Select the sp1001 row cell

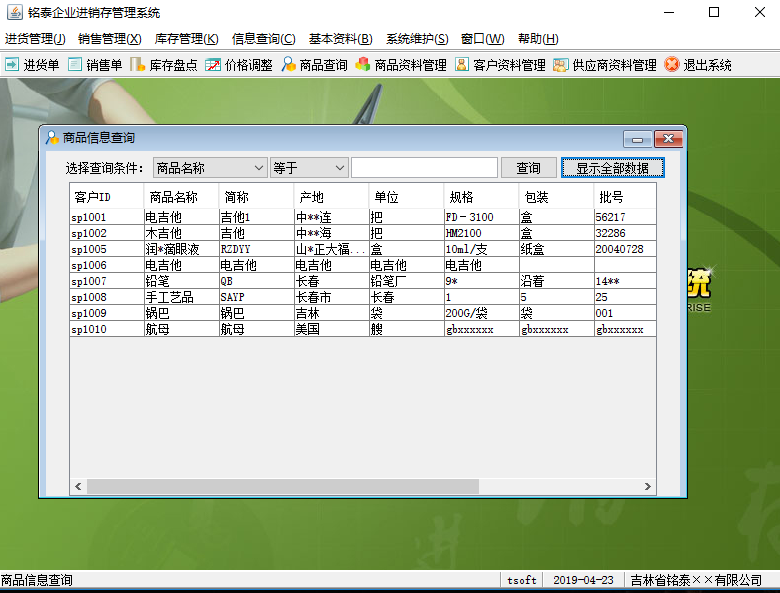[x=106, y=217]
